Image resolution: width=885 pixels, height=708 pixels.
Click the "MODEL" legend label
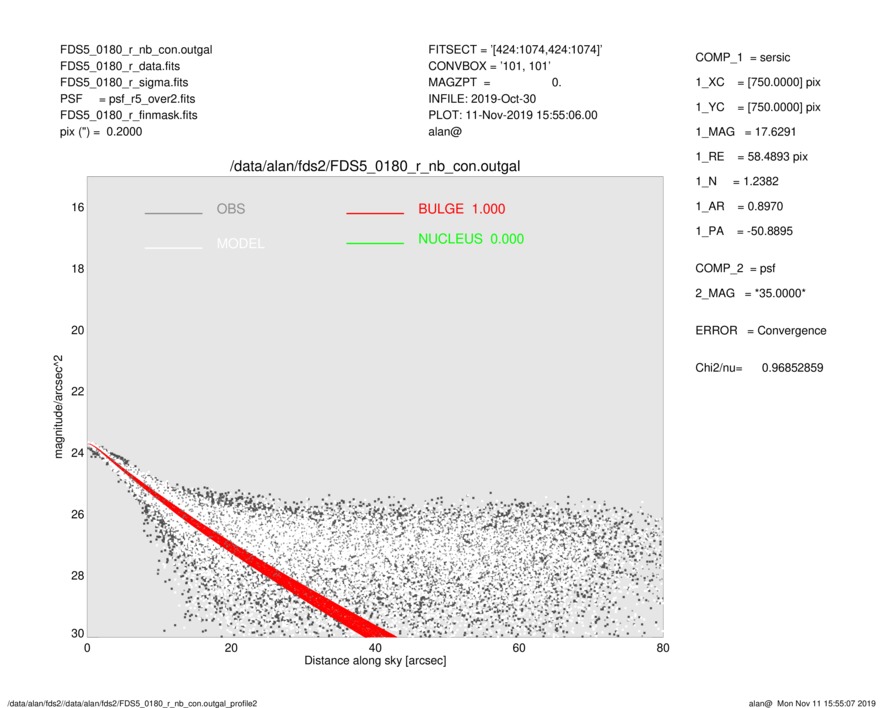(240, 244)
